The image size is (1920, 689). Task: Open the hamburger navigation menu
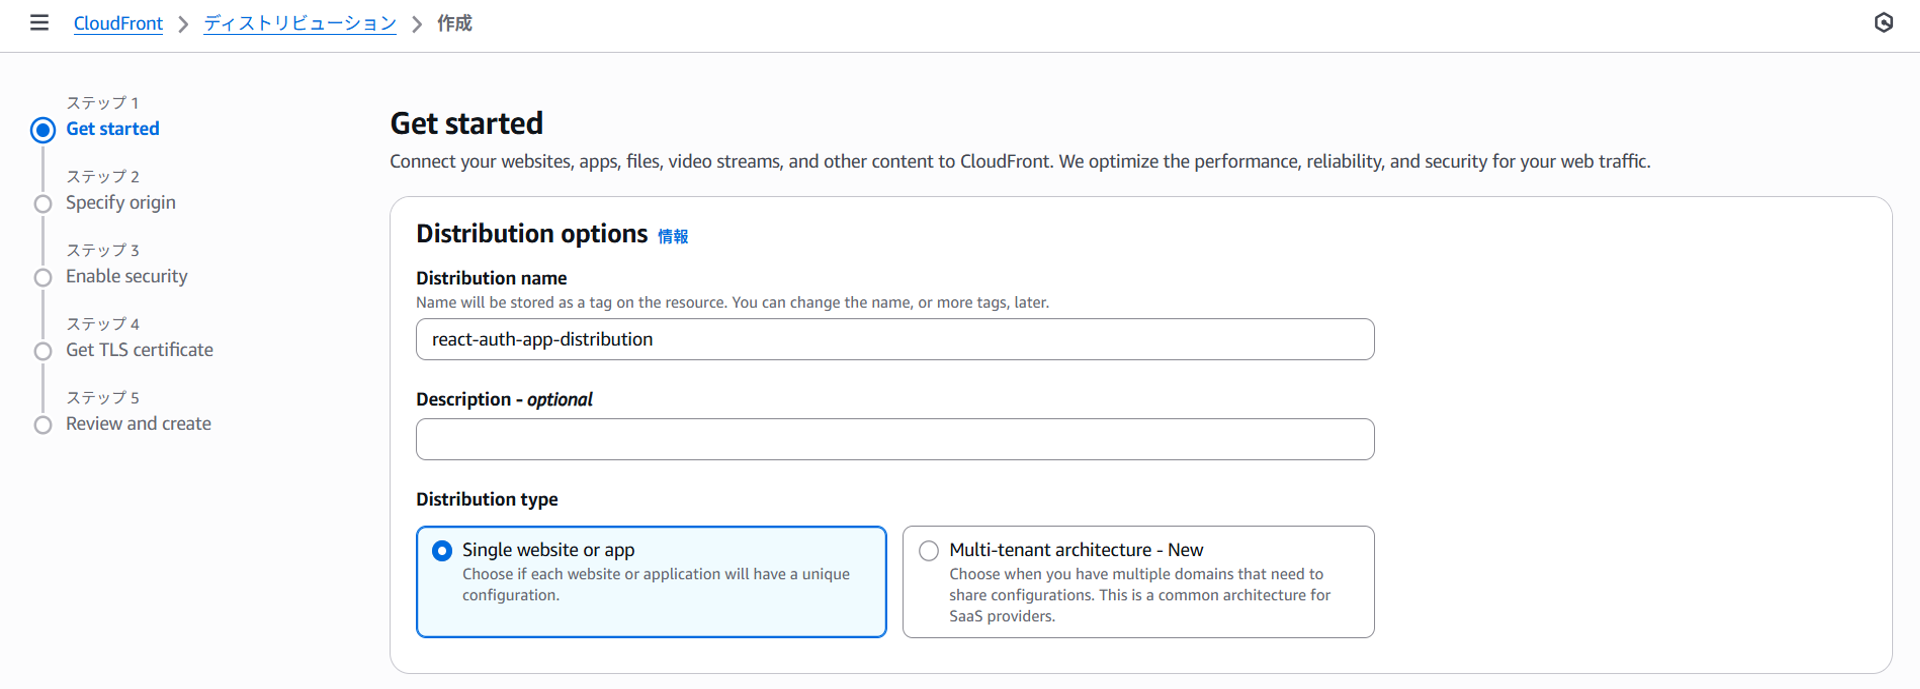point(39,23)
